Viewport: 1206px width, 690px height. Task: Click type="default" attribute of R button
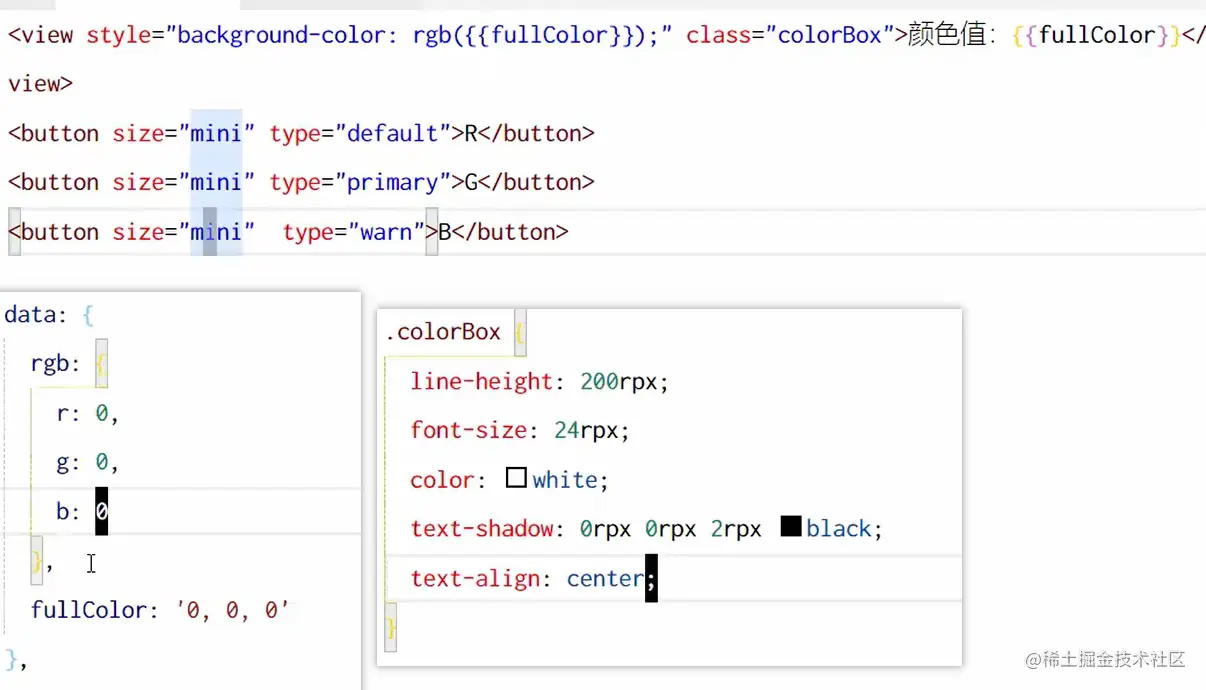tap(360, 133)
